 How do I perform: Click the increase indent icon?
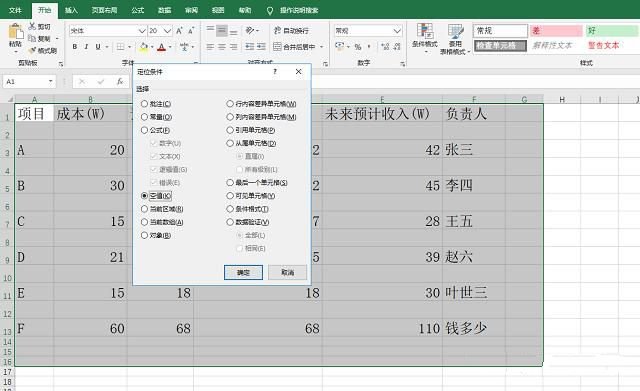[x=261, y=47]
